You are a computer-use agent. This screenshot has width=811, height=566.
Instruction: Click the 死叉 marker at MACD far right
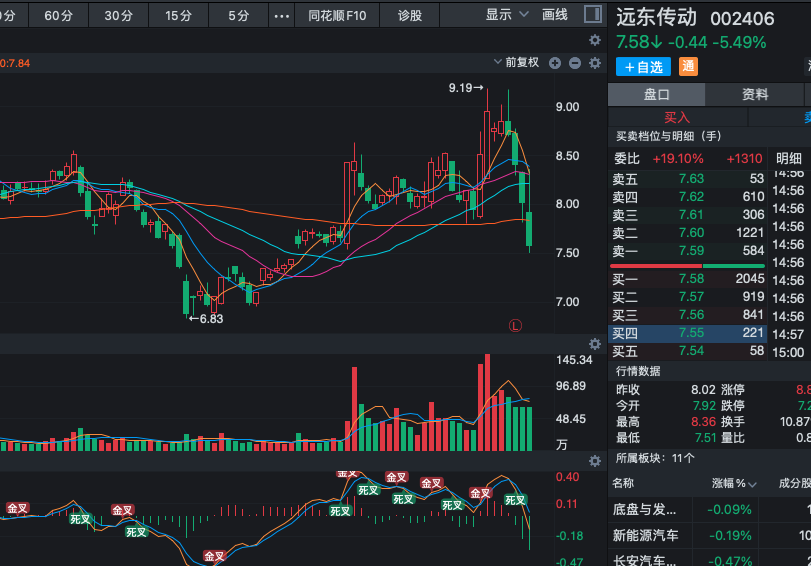tap(515, 500)
